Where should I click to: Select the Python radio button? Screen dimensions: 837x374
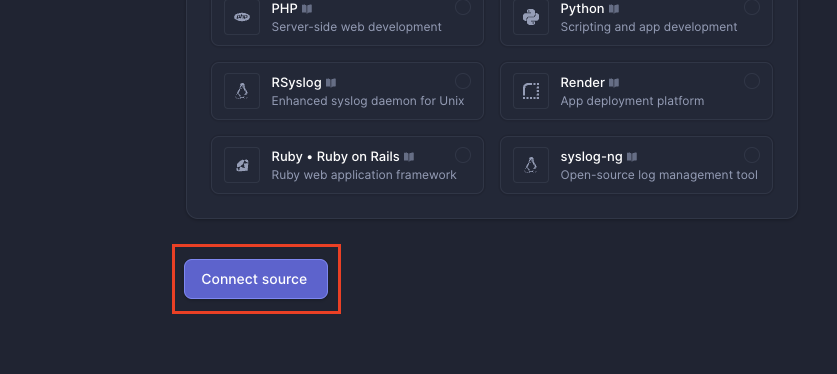(752, 7)
